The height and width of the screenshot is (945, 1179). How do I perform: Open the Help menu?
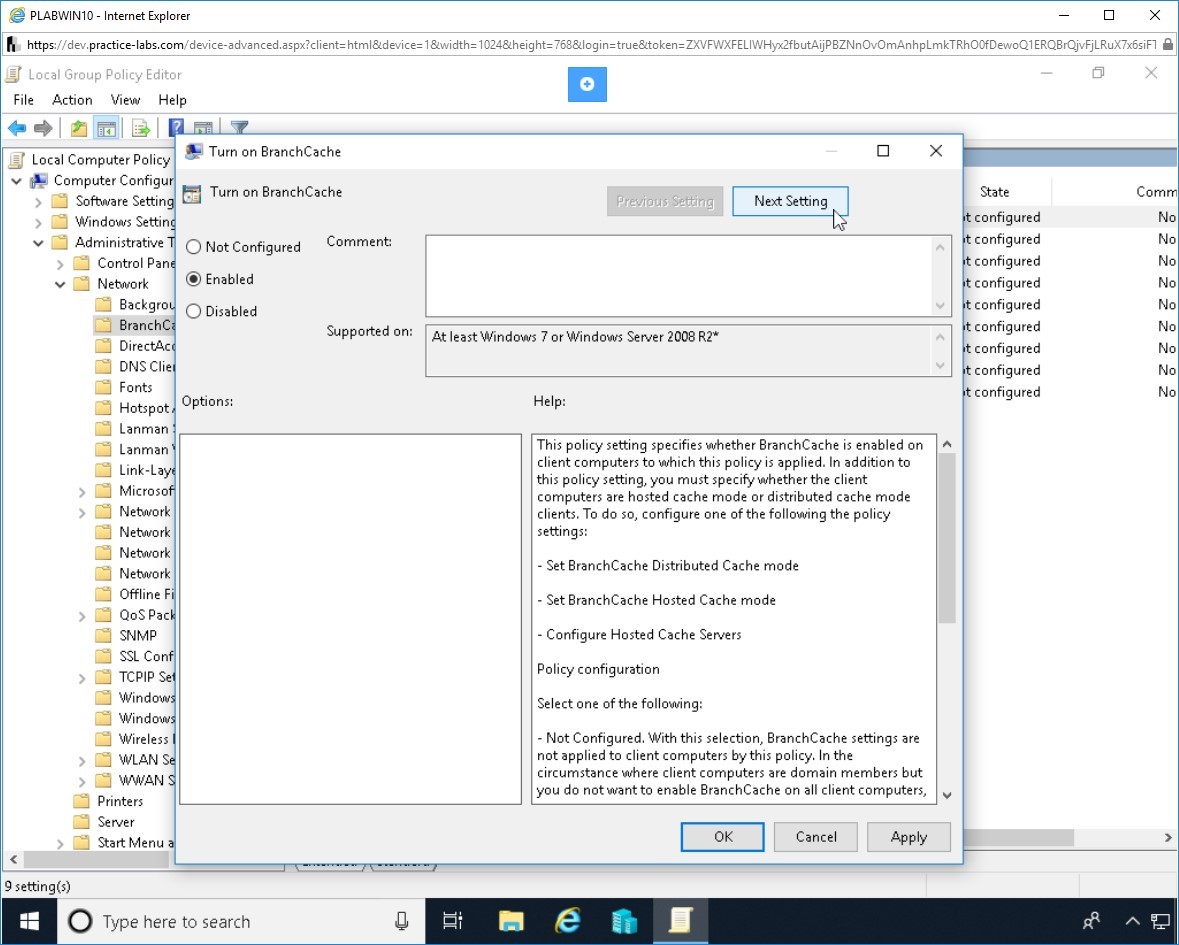[172, 100]
